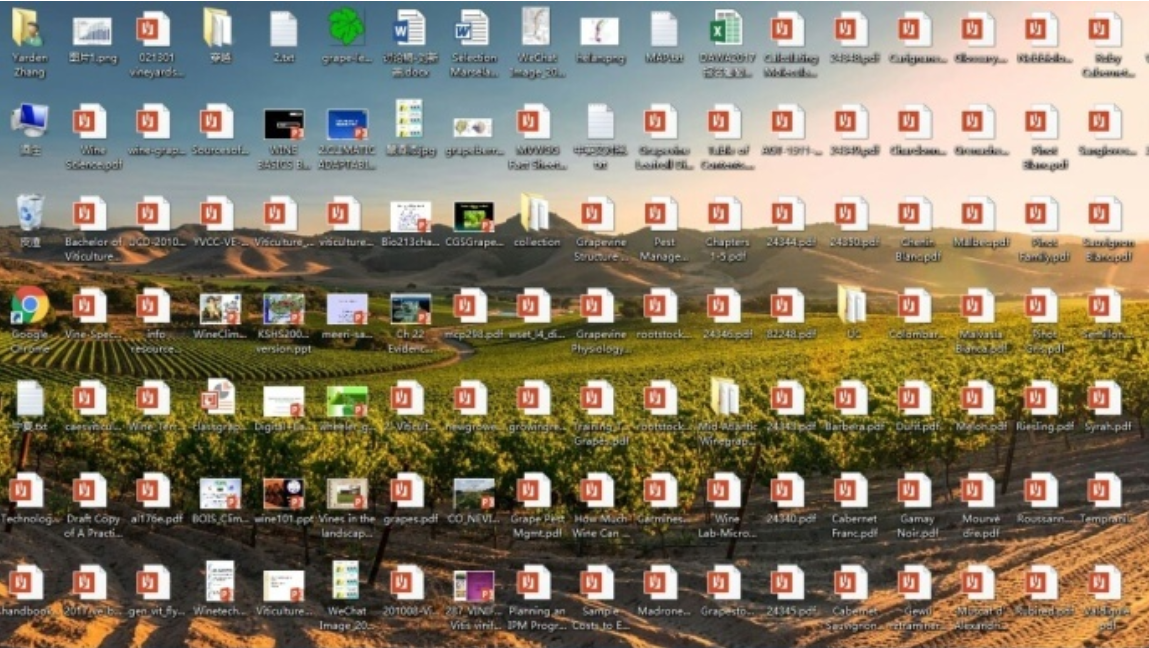This screenshot has height=648, width=1149.
Task: Open the Riesling.pdf file
Action: pos(1040,399)
